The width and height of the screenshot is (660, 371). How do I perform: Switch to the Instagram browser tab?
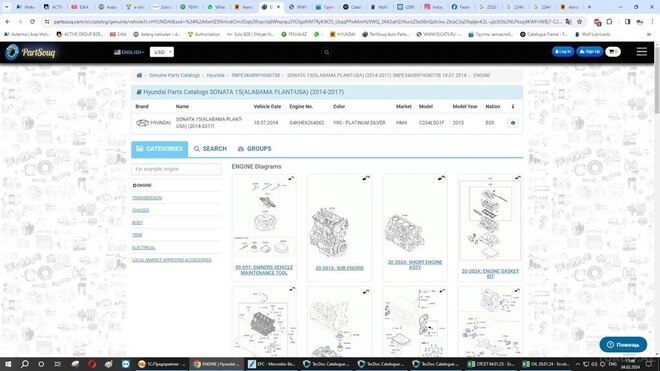[433, 7]
